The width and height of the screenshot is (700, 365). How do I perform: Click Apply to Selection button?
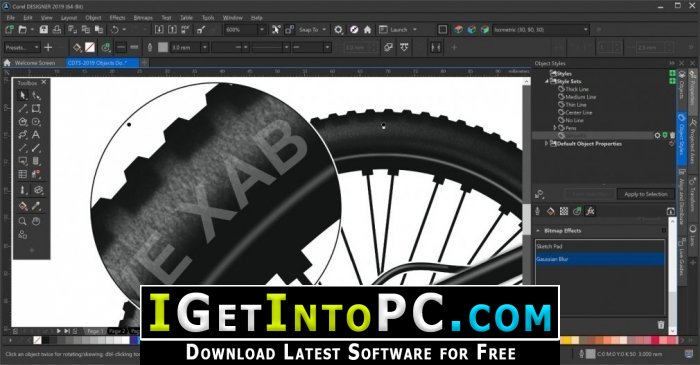click(646, 194)
